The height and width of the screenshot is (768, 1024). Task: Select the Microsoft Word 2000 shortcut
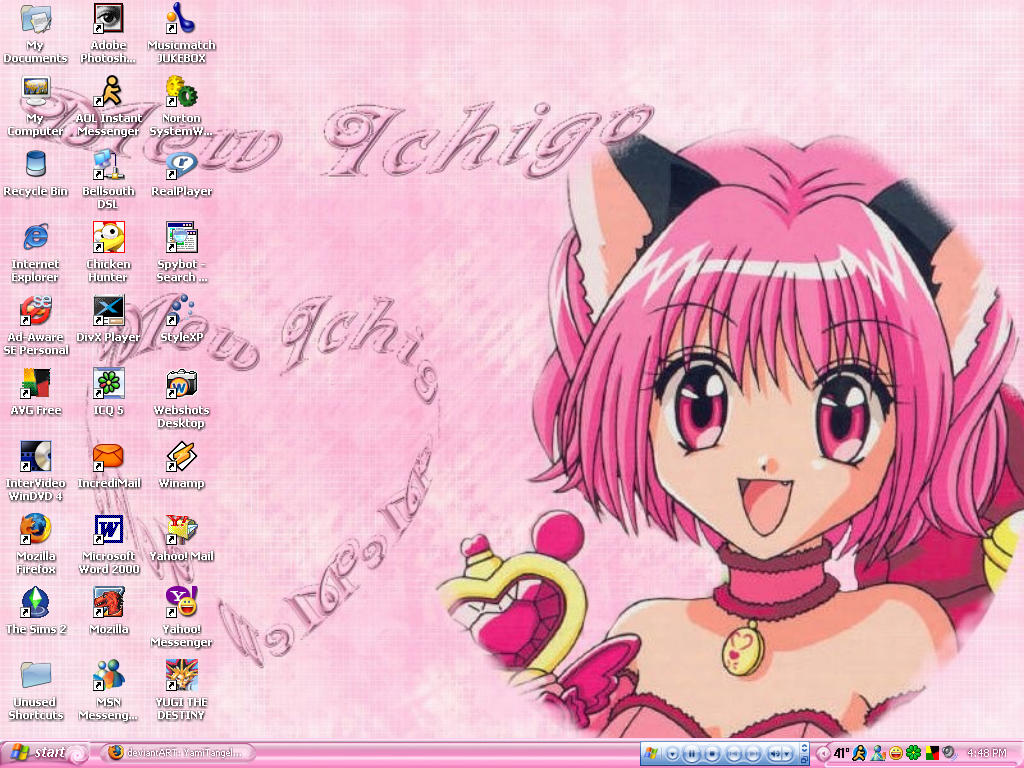[108, 545]
